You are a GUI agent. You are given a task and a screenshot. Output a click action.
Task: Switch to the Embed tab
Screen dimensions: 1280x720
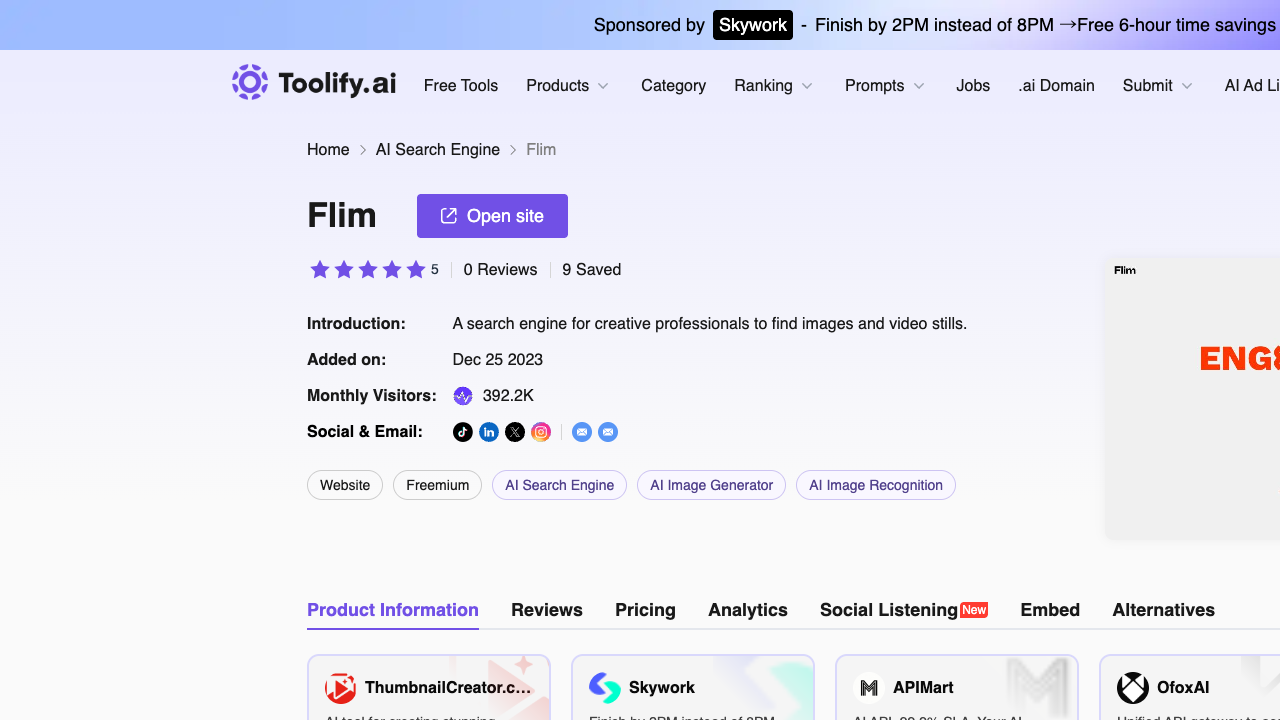pyautogui.click(x=1050, y=610)
